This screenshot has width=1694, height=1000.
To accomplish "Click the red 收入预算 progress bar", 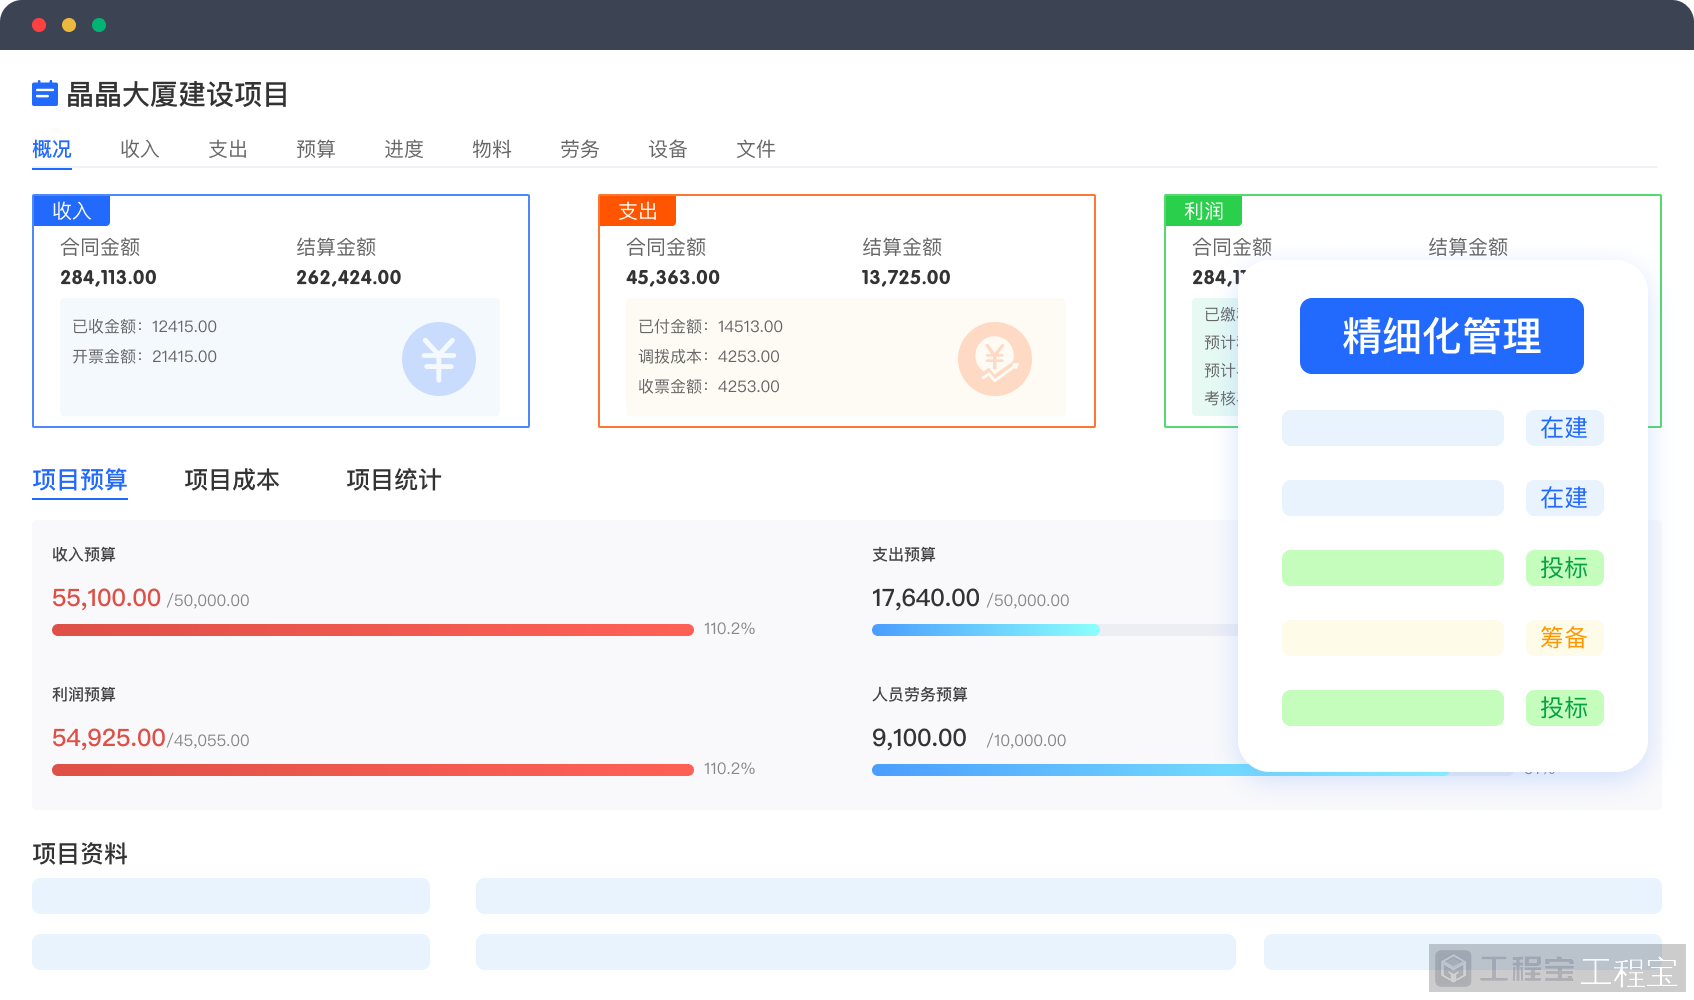I will click(x=372, y=630).
